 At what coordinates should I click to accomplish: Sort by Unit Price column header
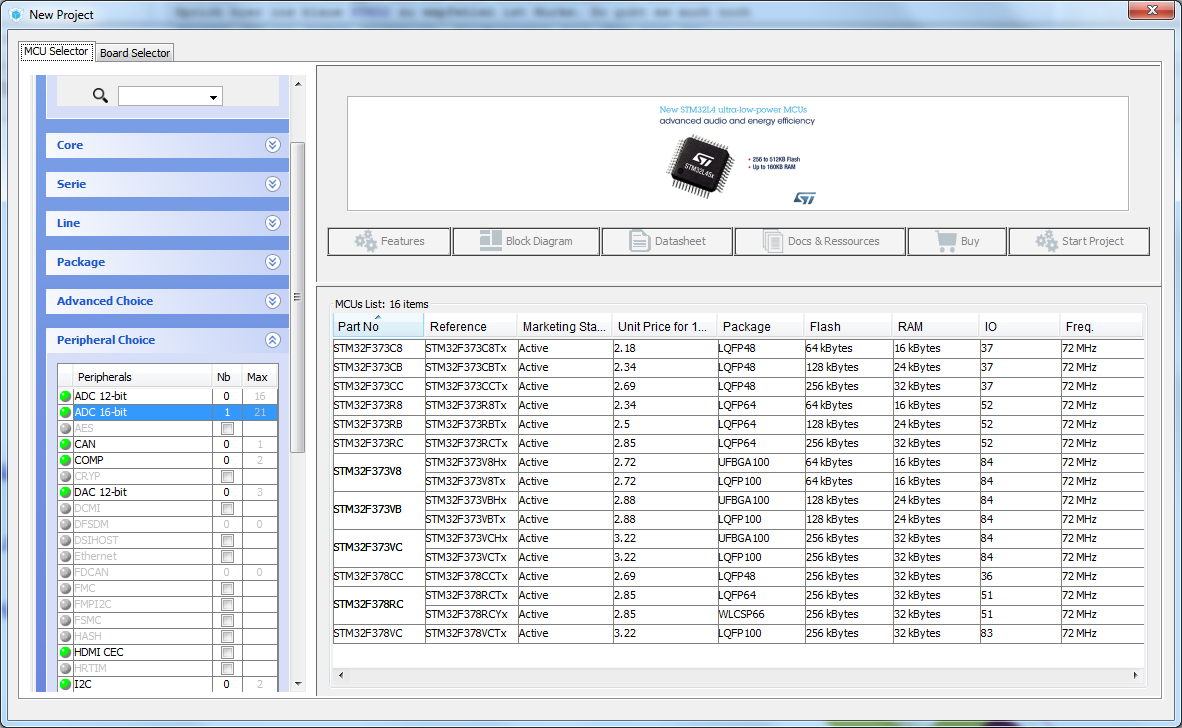[664, 326]
